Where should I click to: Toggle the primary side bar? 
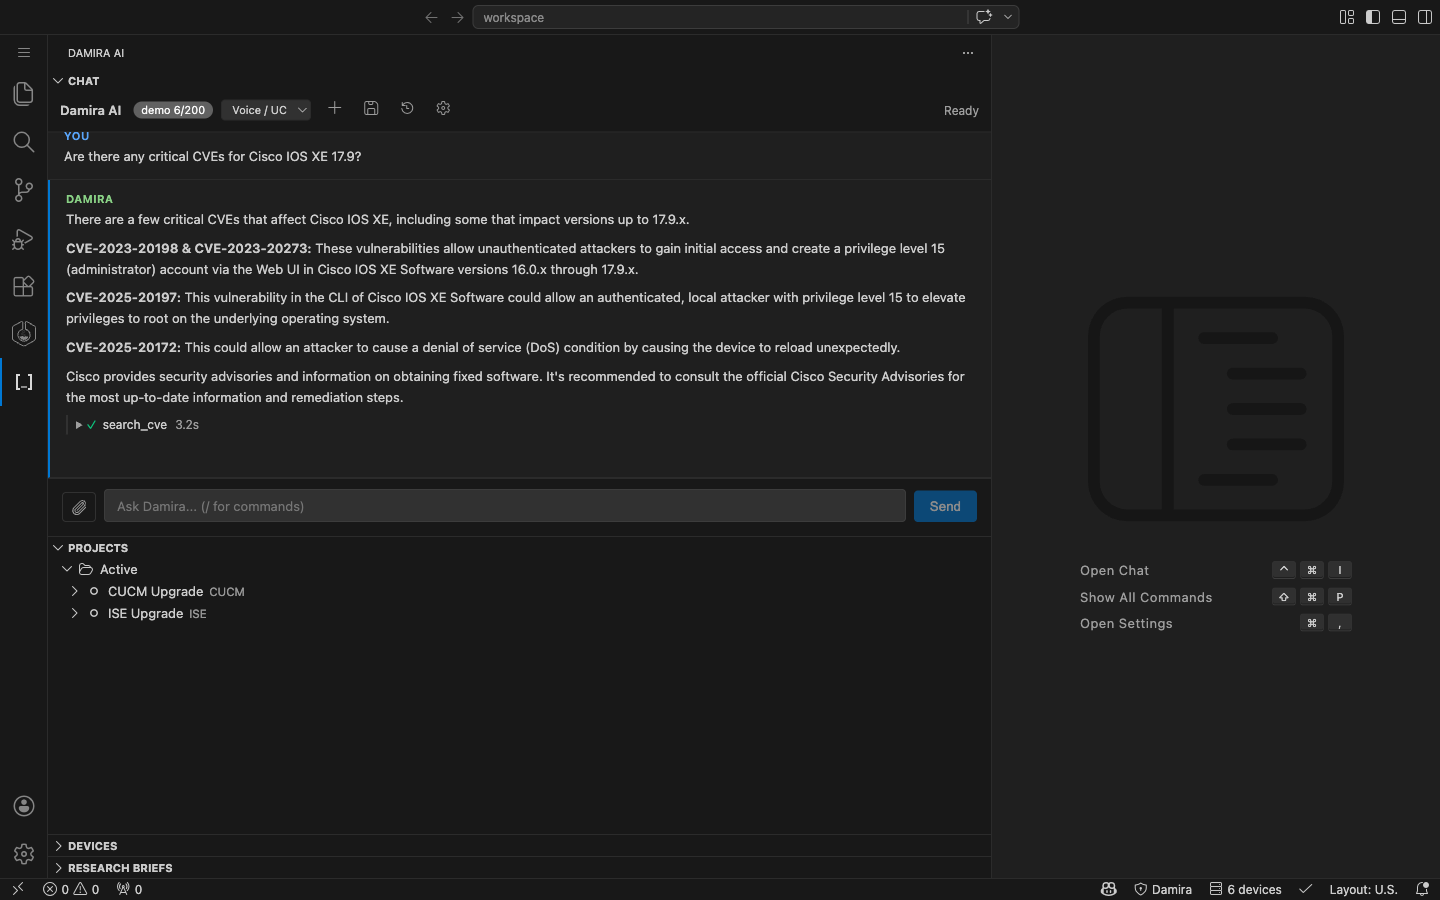1373,17
